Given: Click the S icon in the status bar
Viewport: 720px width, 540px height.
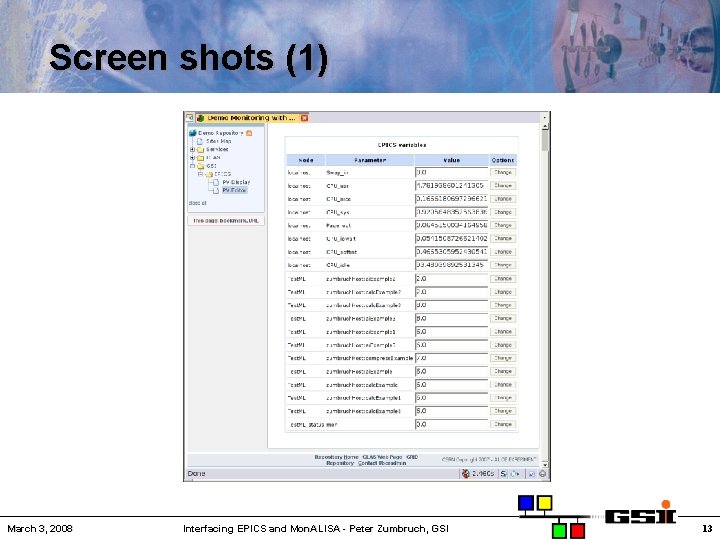Looking at the screenshot, I should coord(503,474).
